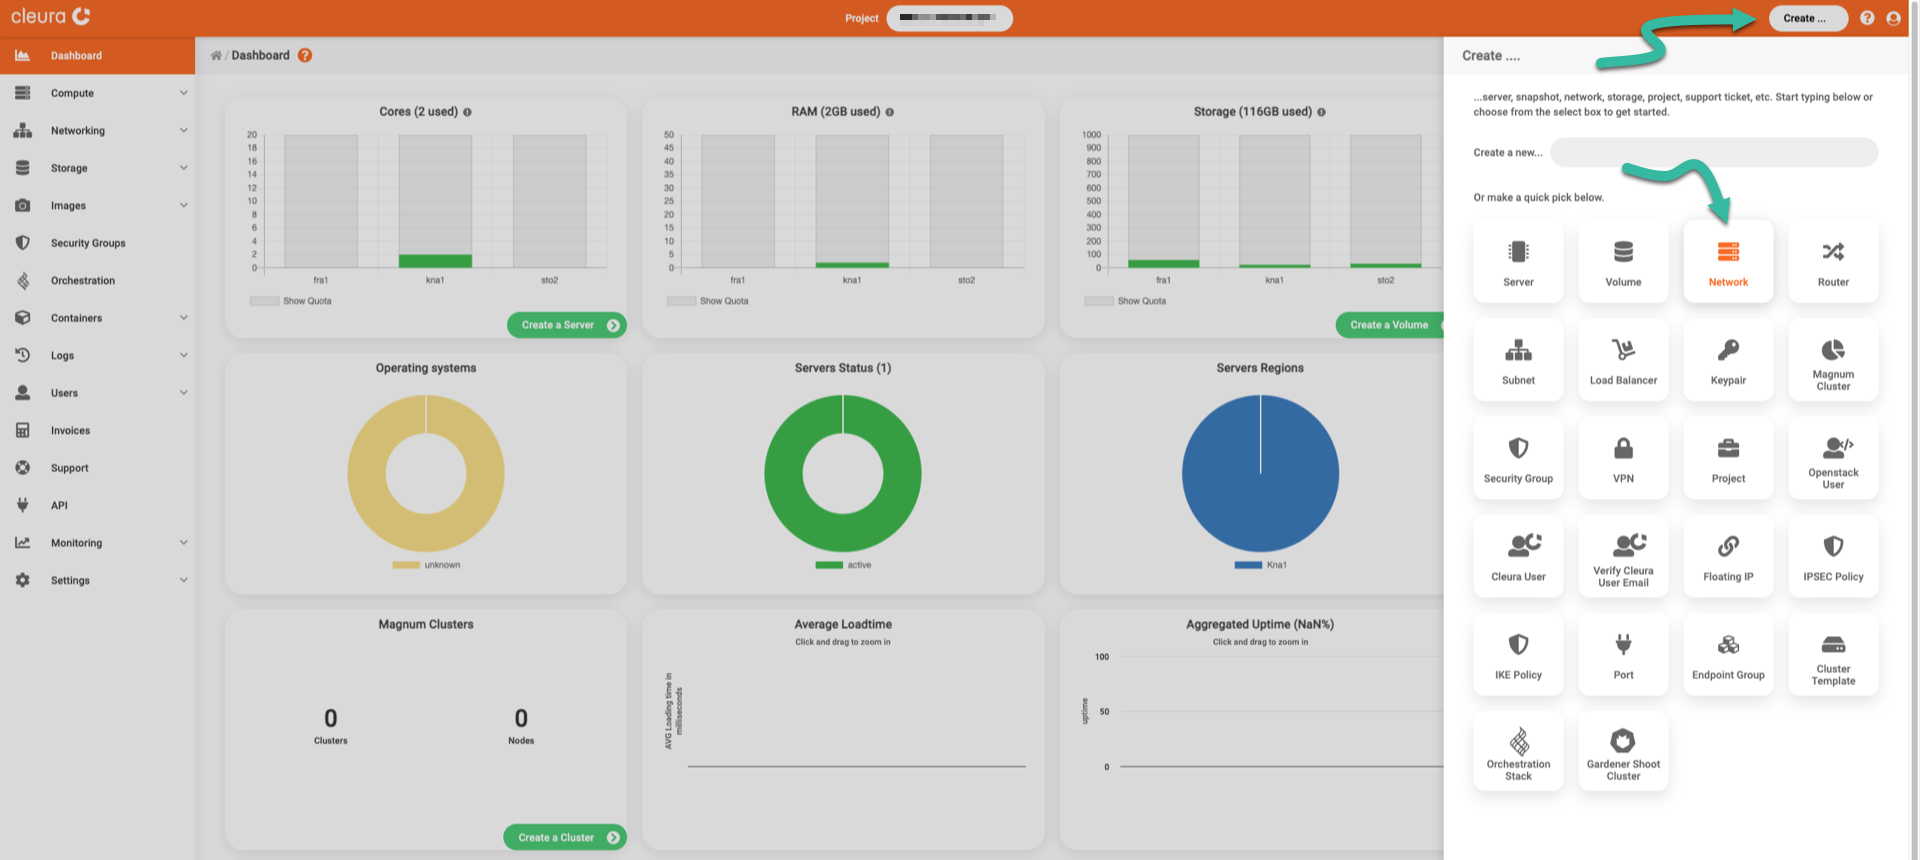Open the help icon beside Dashboard title
1920x860 pixels.
(305, 56)
